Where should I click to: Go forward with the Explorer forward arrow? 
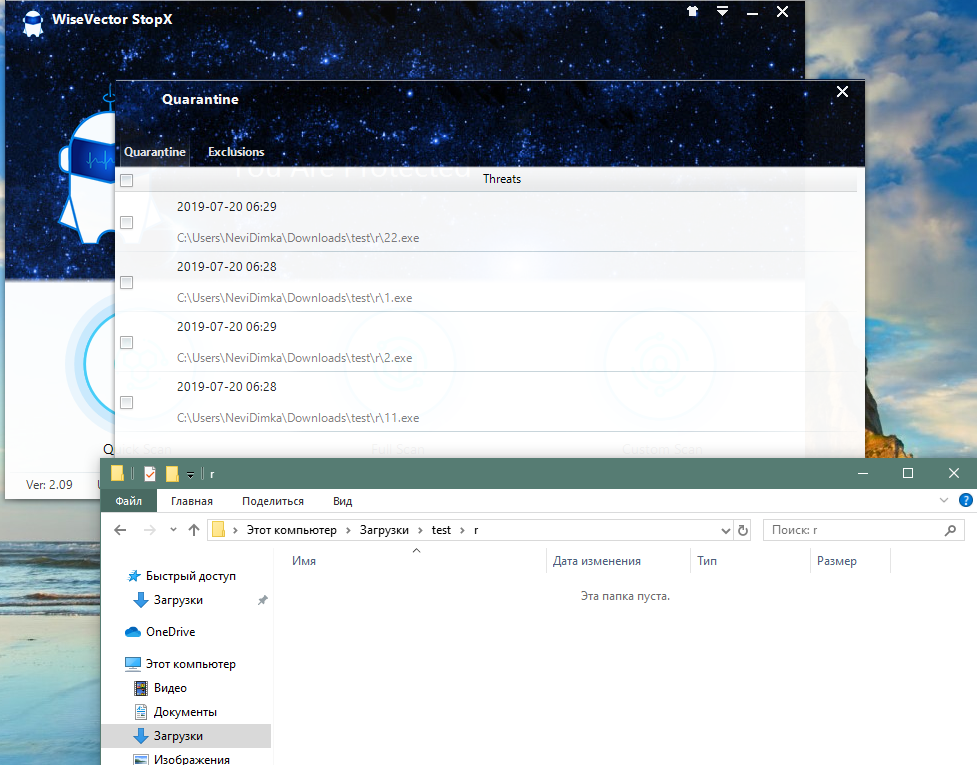(x=150, y=530)
